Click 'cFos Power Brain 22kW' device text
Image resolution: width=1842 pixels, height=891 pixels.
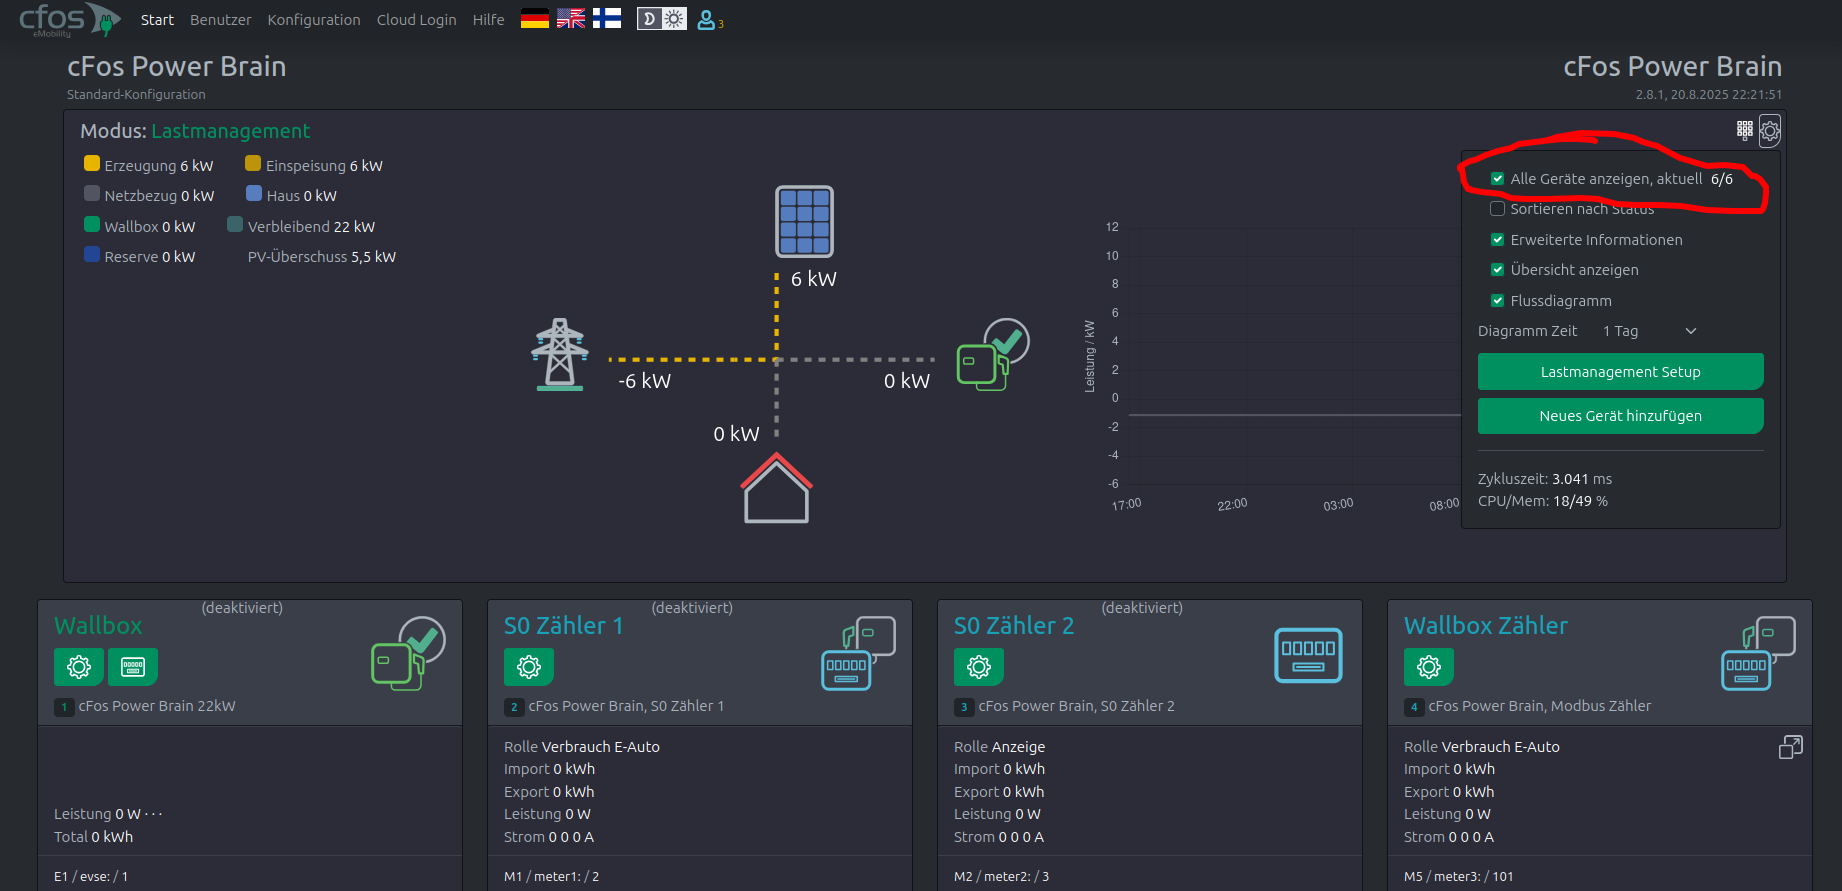coord(157,706)
